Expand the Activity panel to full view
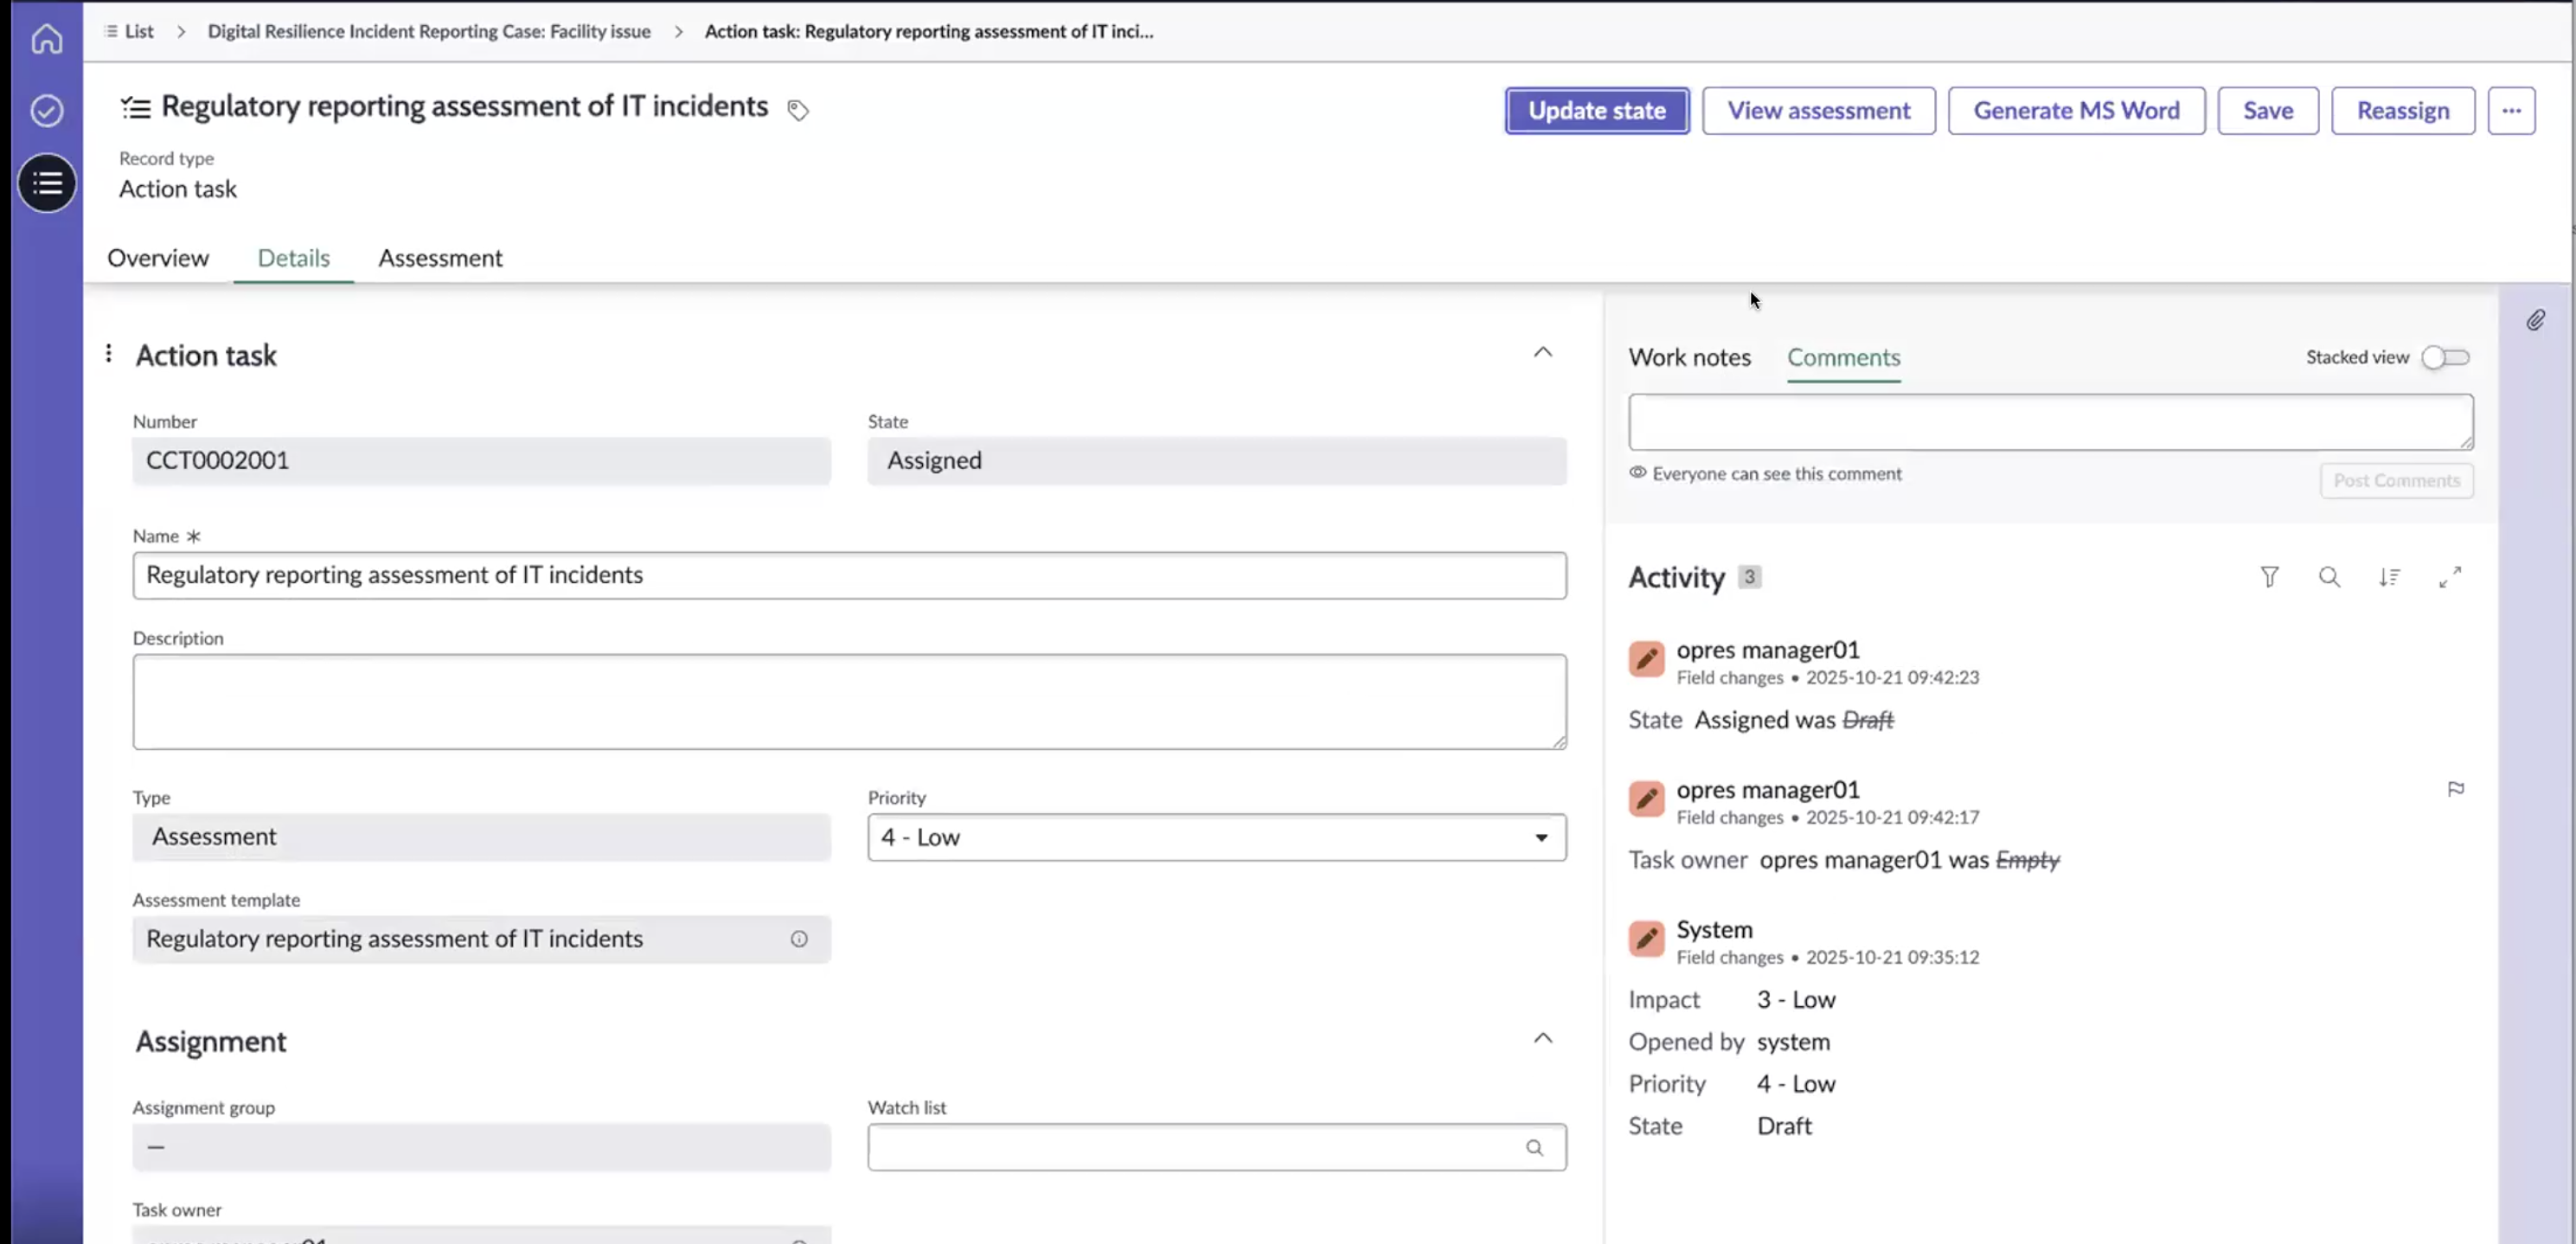 (2449, 577)
